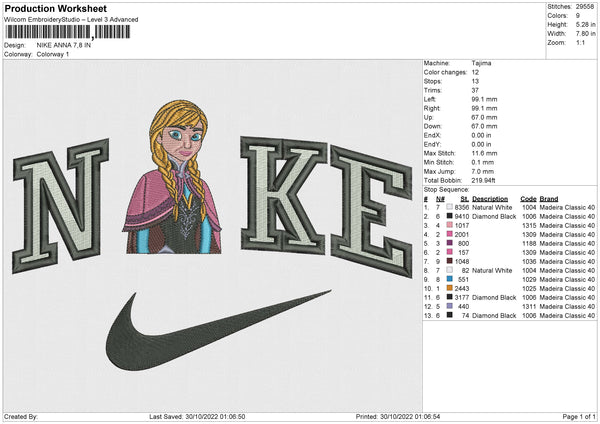Select the Stops value 13
The width and height of the screenshot is (600, 424).
[x=475, y=81]
